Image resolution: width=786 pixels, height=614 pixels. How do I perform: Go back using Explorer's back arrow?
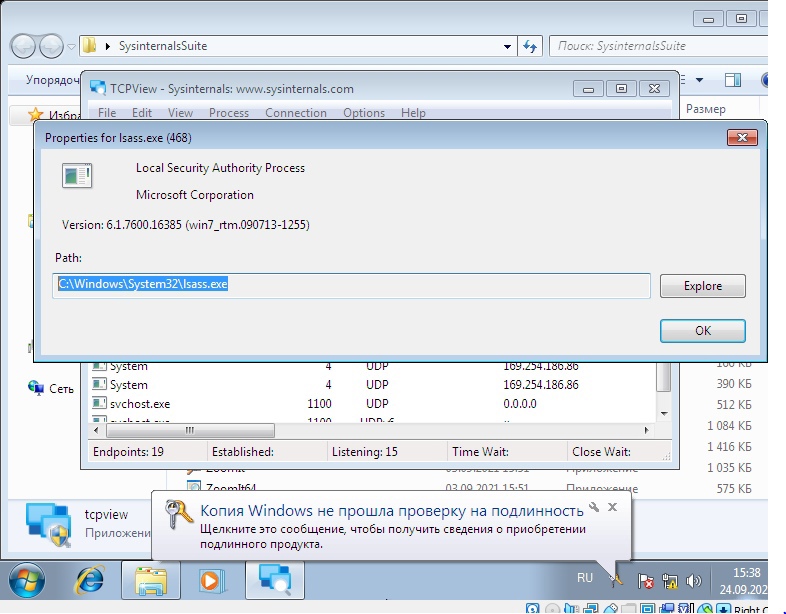point(23,47)
